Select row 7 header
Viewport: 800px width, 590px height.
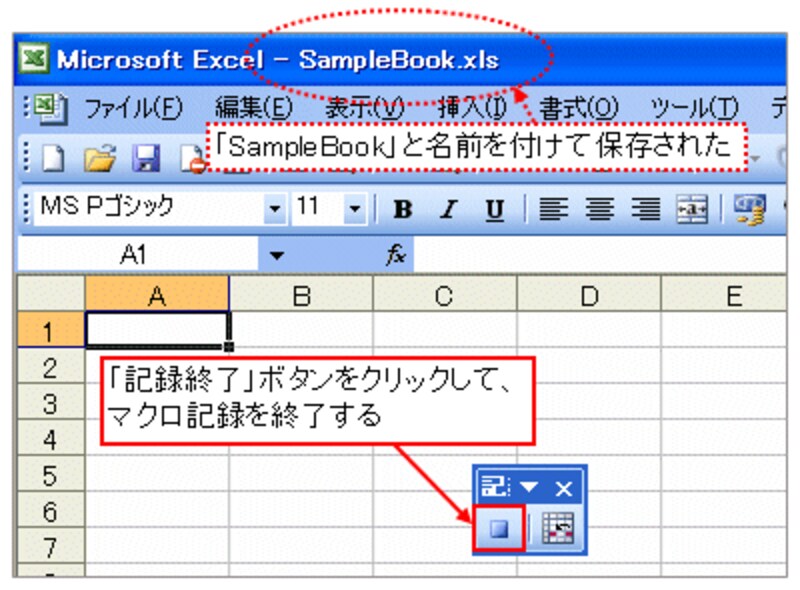tap(51, 545)
